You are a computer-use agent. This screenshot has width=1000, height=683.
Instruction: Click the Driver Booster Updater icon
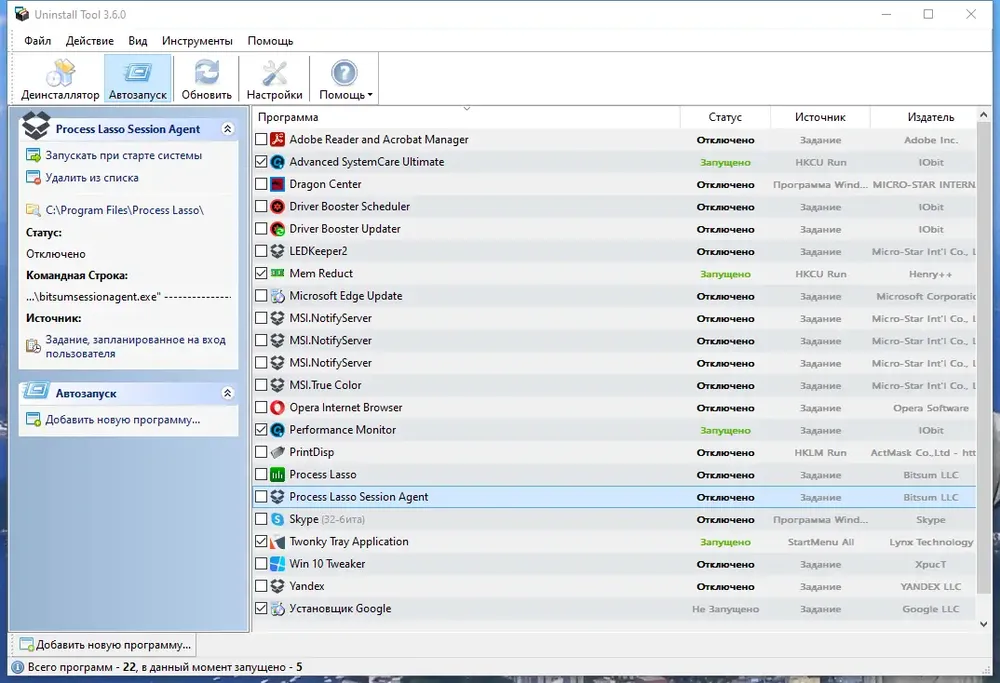pyautogui.click(x=277, y=228)
